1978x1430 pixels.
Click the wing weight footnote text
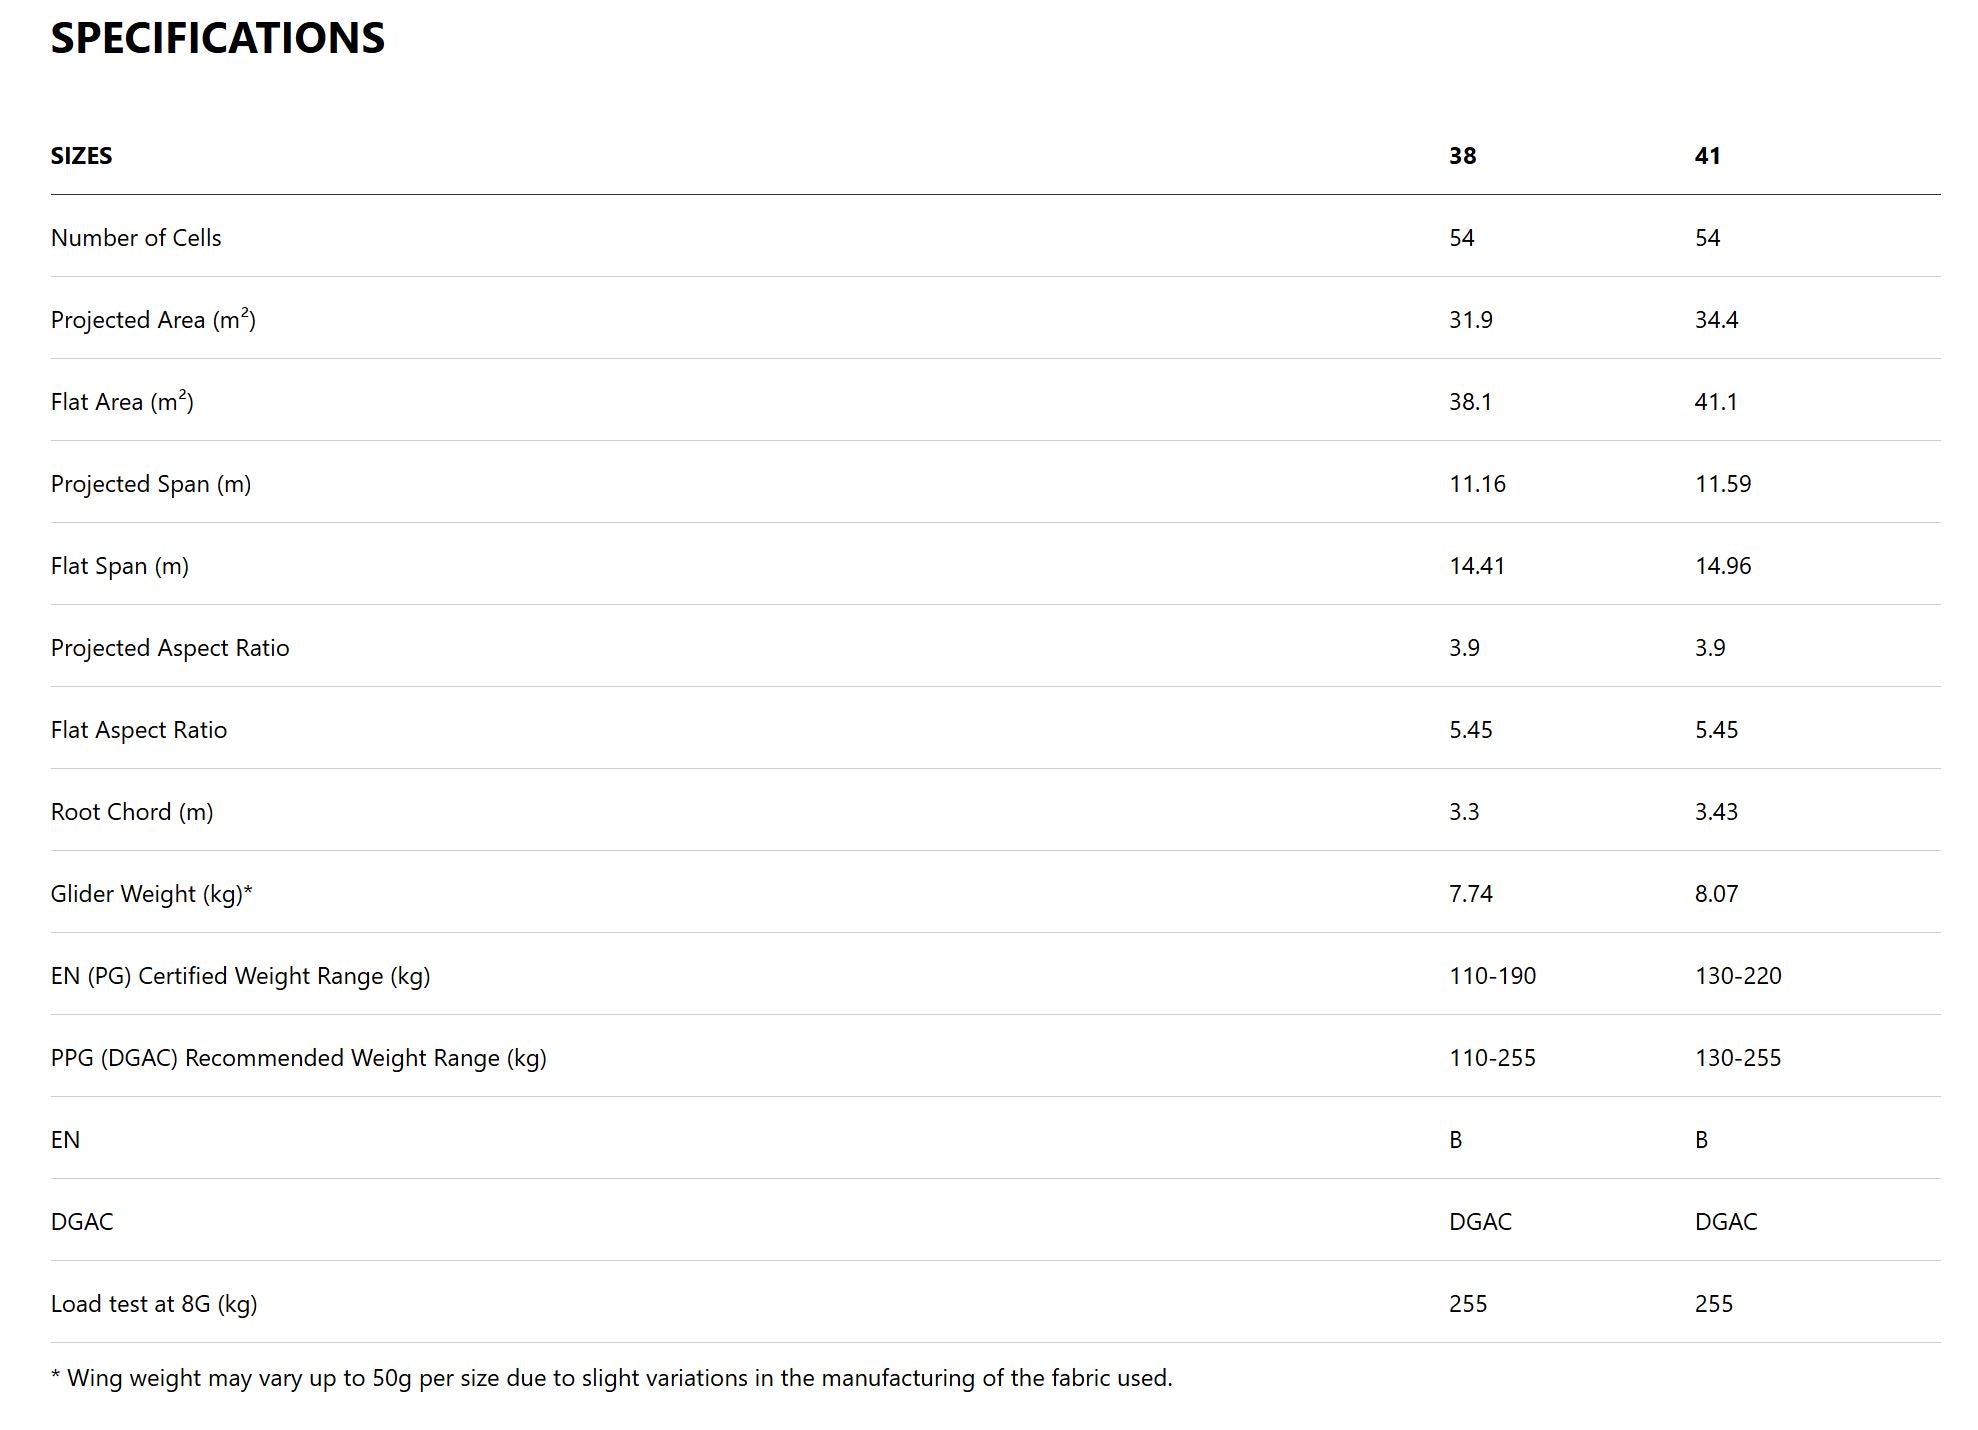point(611,1378)
